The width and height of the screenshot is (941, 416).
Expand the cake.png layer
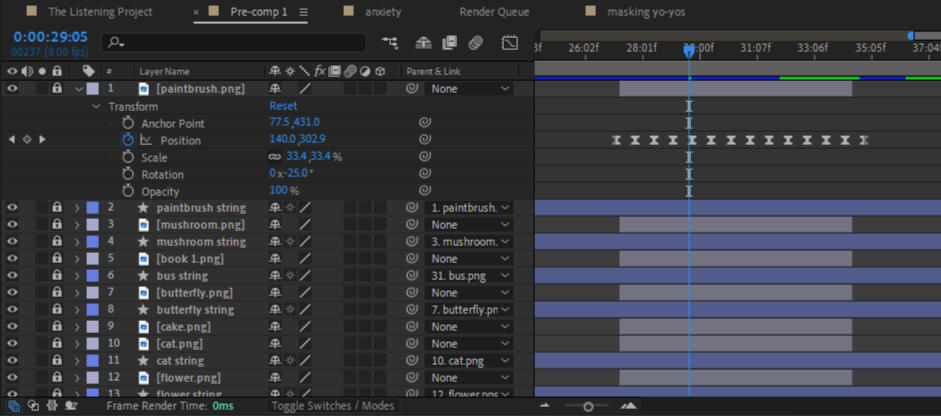tap(77, 327)
